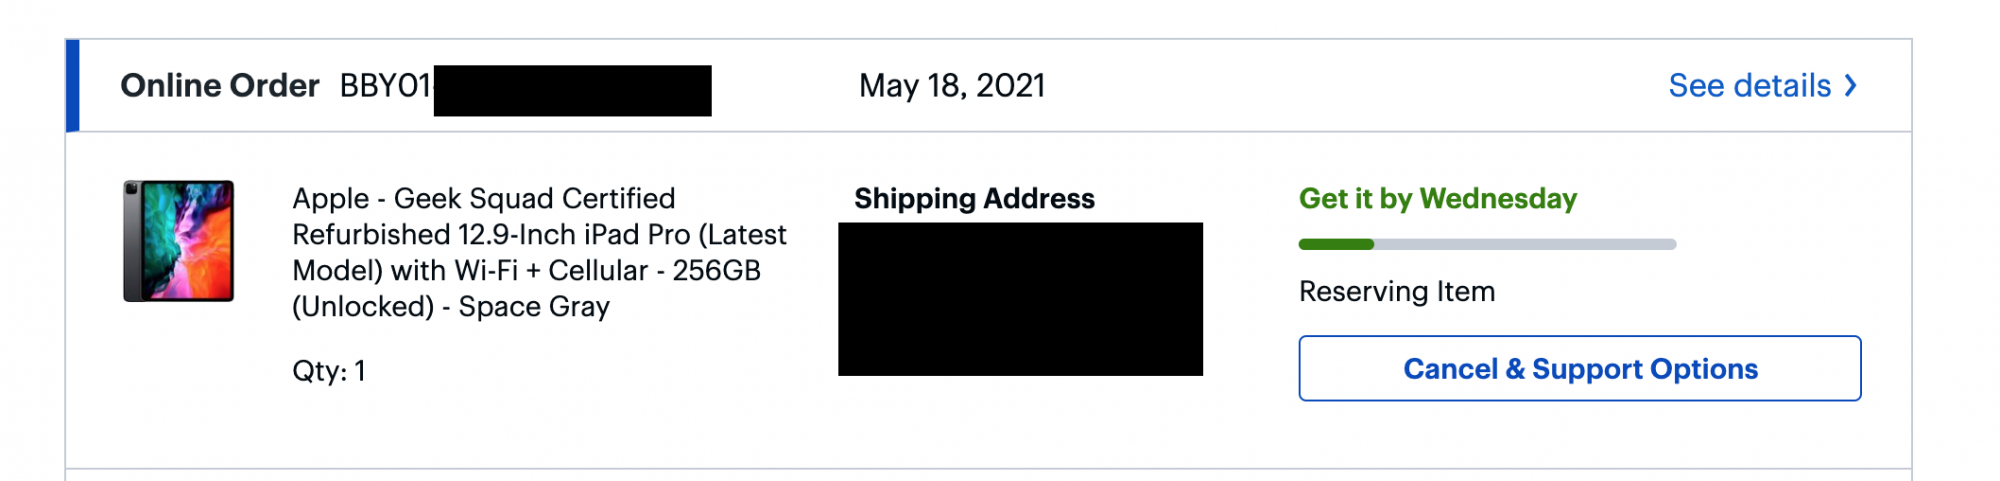
Task: Click the "(Unlocked) - Space Gray" text line
Action: [x=451, y=307]
